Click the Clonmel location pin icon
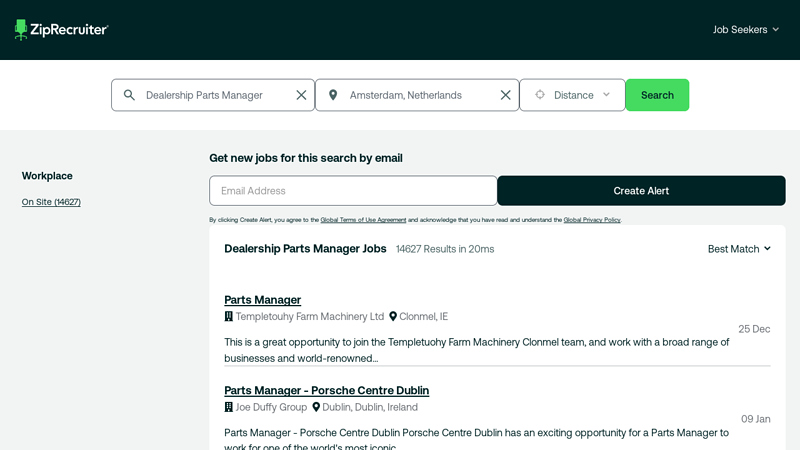800x450 pixels. point(393,316)
